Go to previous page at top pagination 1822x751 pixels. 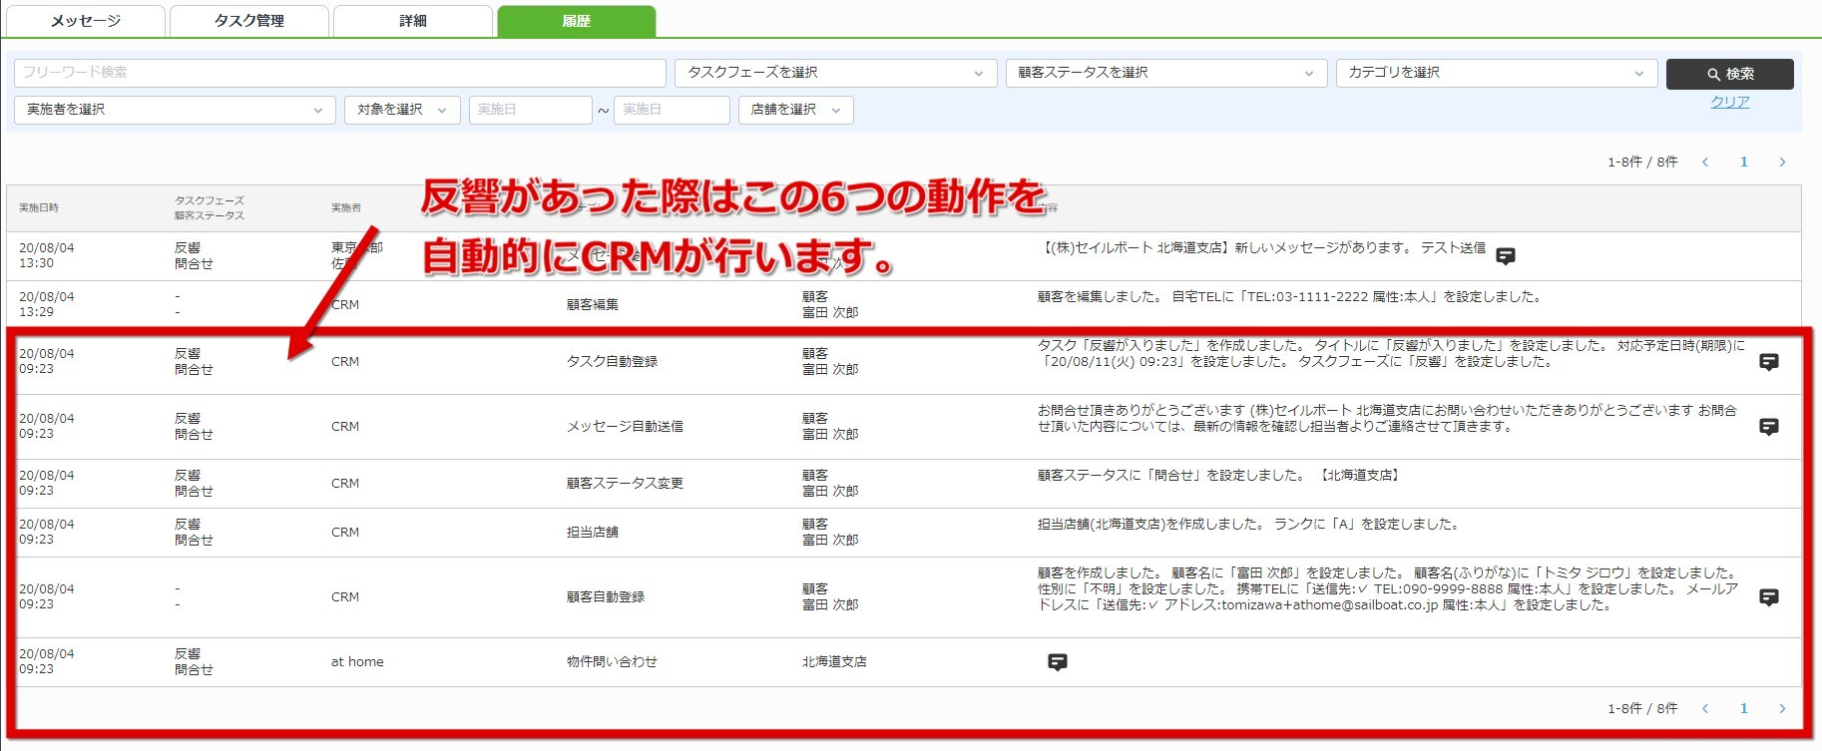click(1705, 162)
